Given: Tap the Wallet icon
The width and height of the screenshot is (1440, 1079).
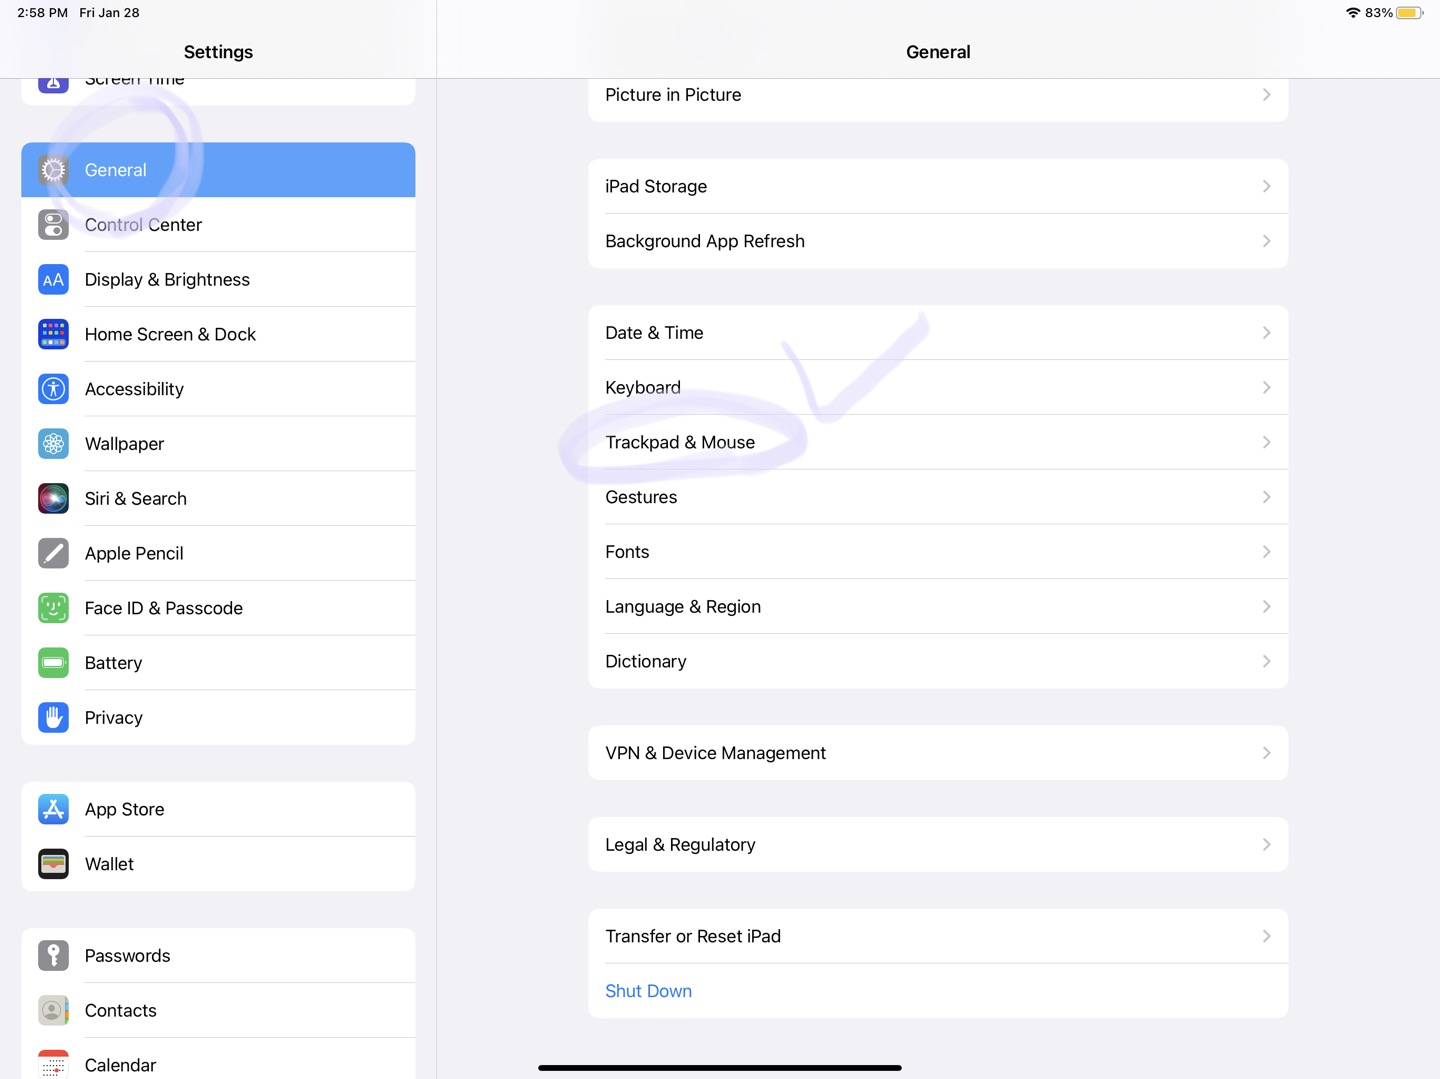Looking at the screenshot, I should (53, 864).
